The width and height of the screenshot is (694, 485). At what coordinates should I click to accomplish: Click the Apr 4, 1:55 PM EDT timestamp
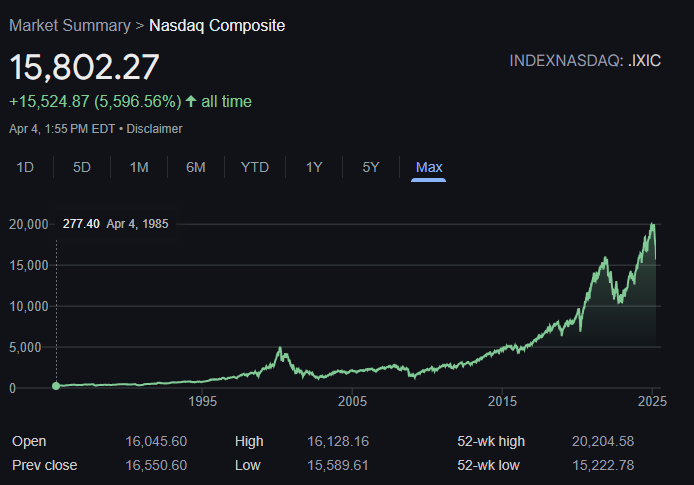(62, 129)
